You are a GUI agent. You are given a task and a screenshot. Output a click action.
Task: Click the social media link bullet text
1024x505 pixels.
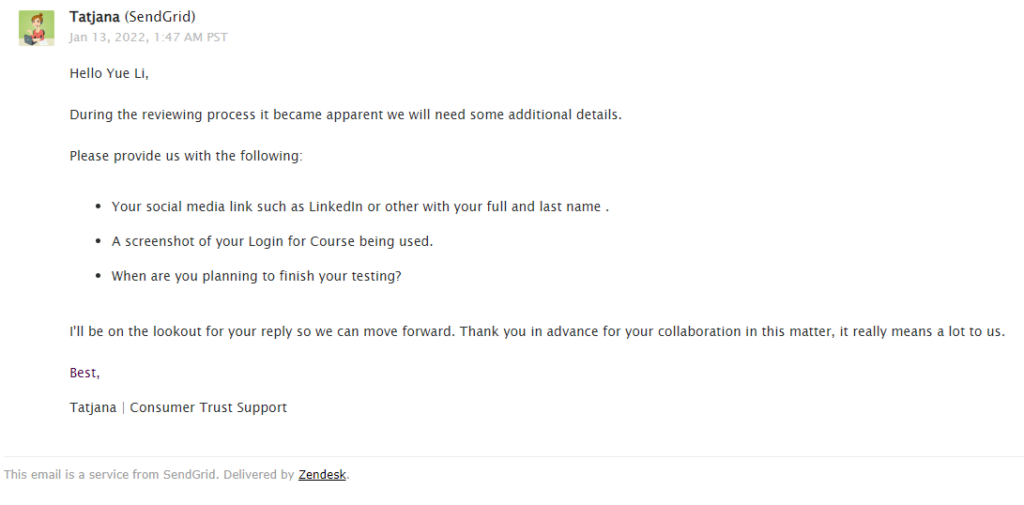[360, 207]
